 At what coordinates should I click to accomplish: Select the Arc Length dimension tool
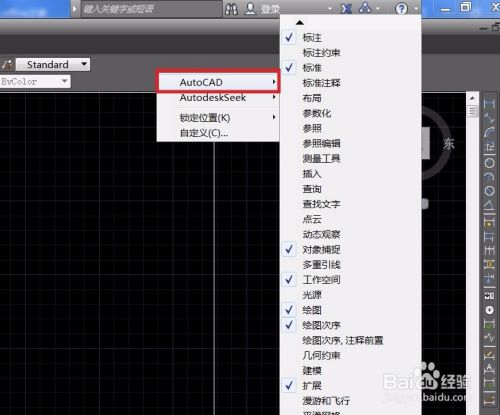[x=489, y=132]
